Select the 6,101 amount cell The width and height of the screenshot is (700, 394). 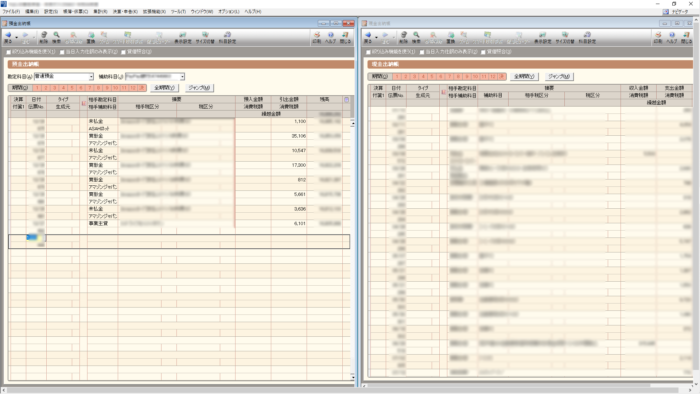pyautogui.click(x=289, y=224)
